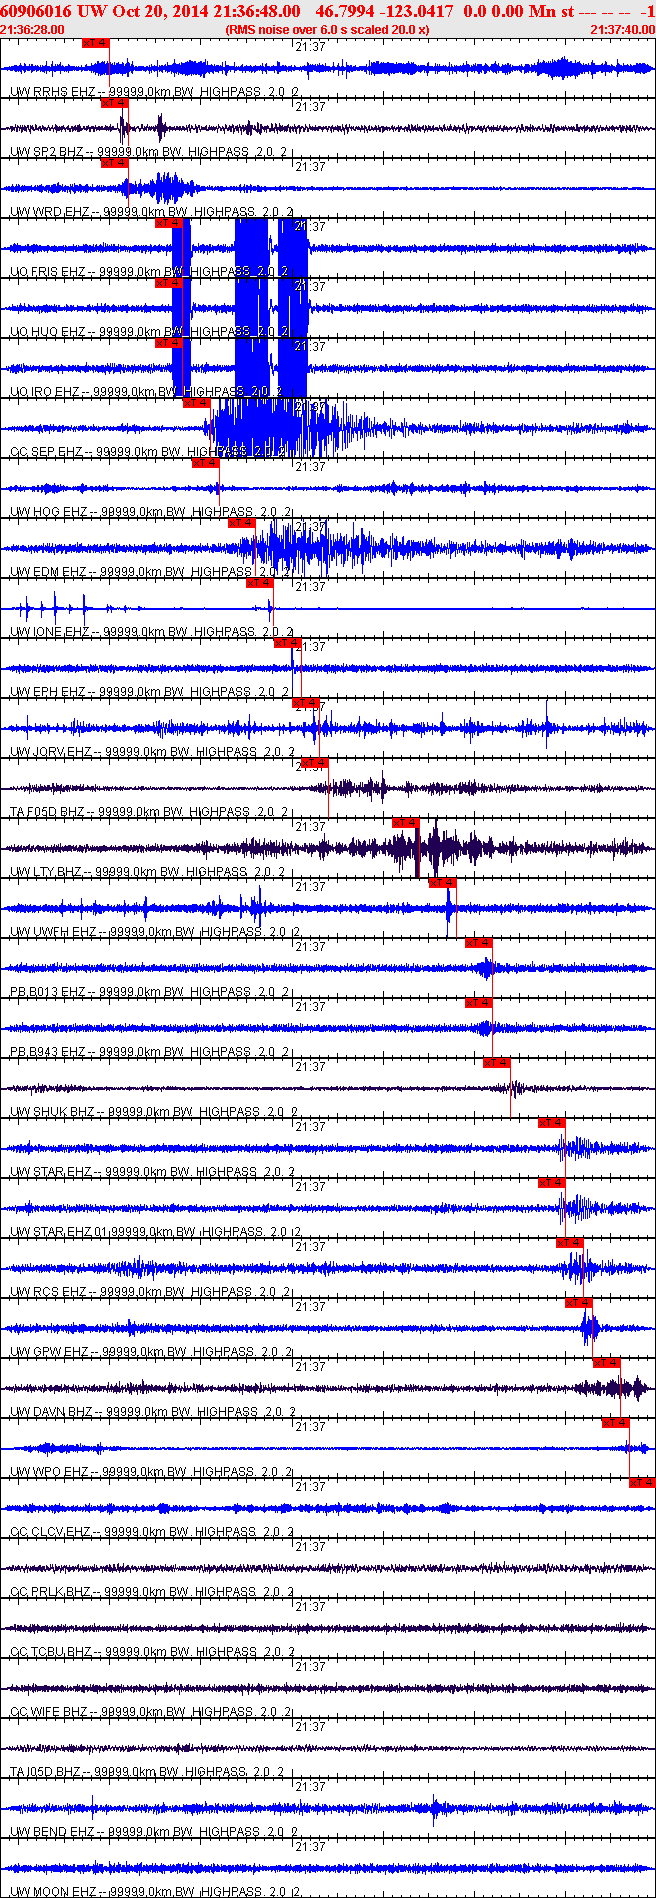Select the 'CC TCBU BHZ' station label
This screenshot has height=1898, width=656.
point(51,1652)
